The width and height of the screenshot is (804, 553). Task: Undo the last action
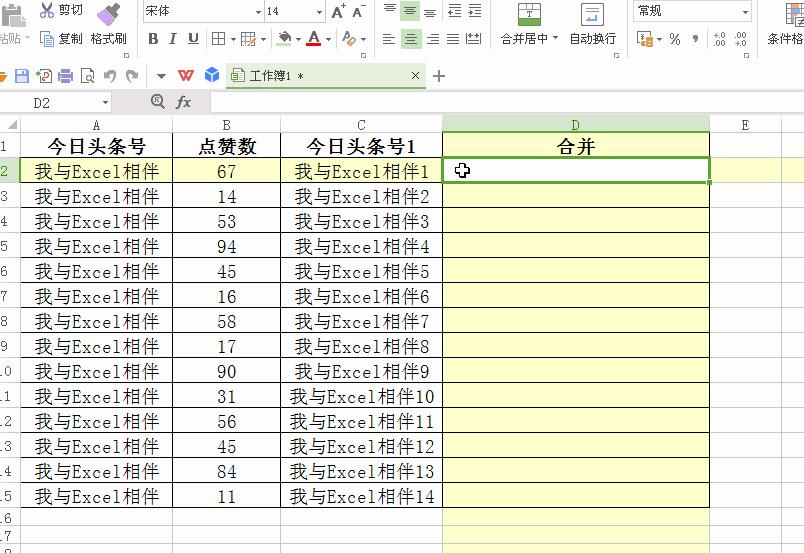coord(110,76)
